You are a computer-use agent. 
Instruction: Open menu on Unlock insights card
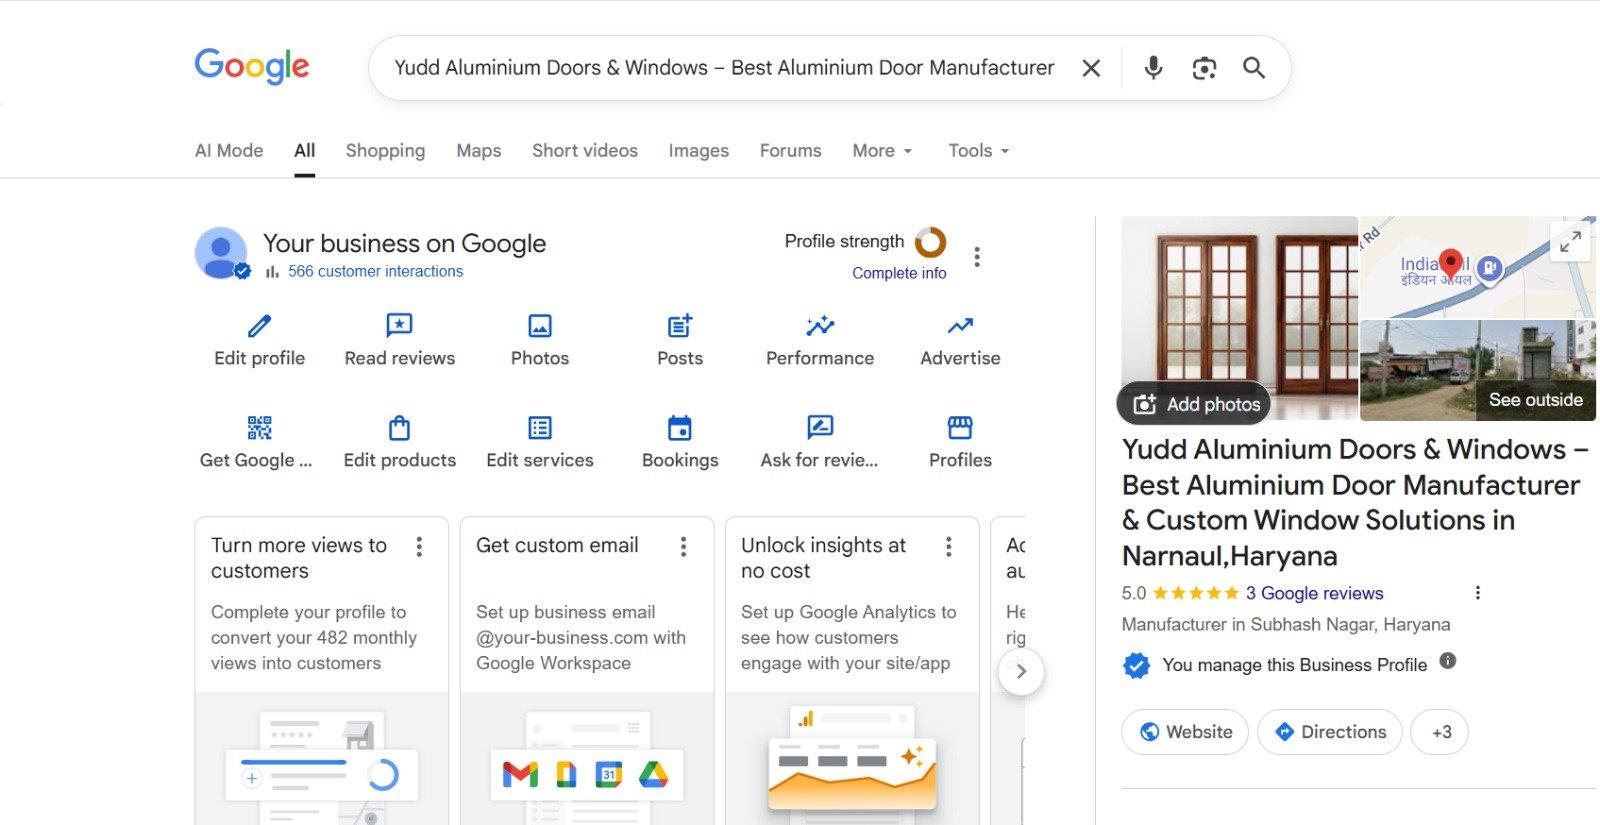pos(949,546)
